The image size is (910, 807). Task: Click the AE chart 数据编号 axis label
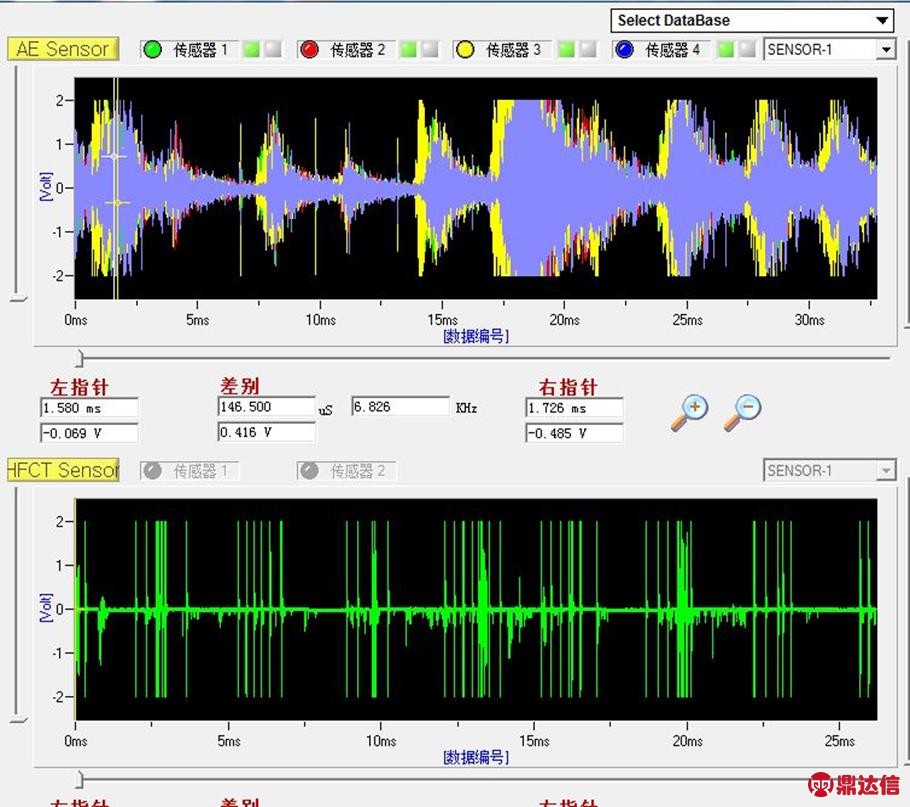[x=476, y=336]
